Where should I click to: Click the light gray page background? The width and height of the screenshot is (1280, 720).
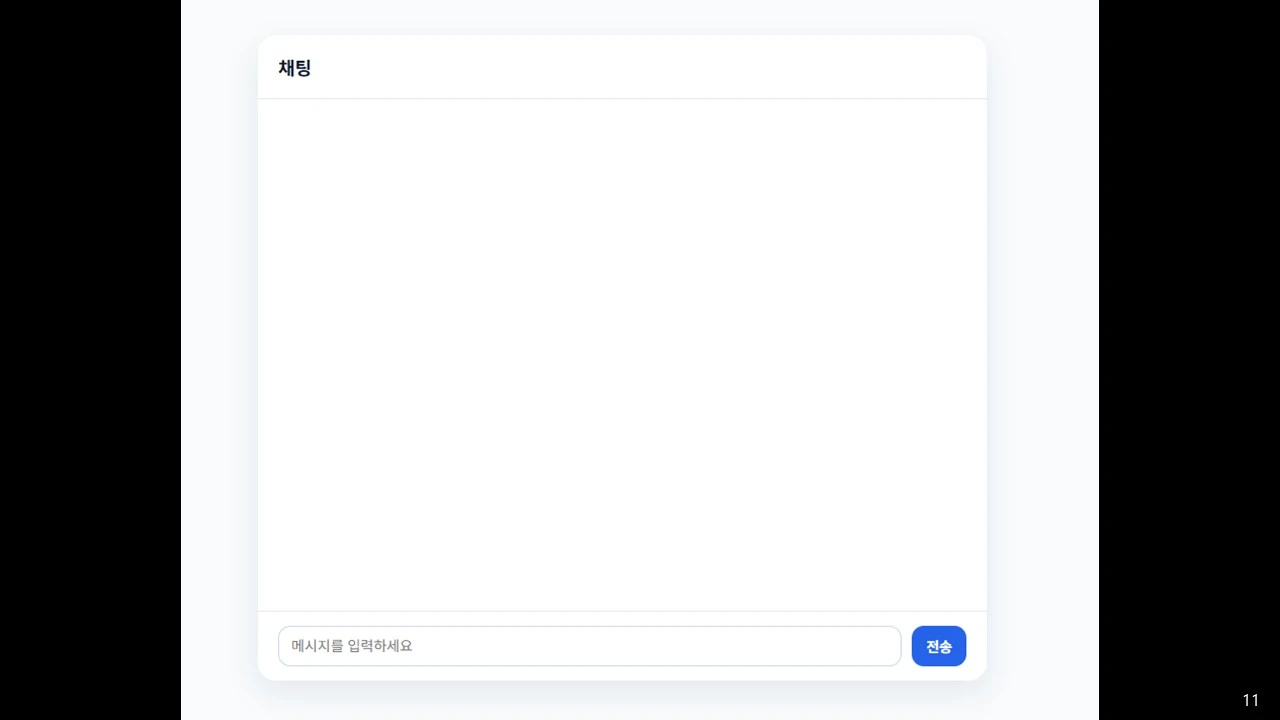tap(1040, 360)
